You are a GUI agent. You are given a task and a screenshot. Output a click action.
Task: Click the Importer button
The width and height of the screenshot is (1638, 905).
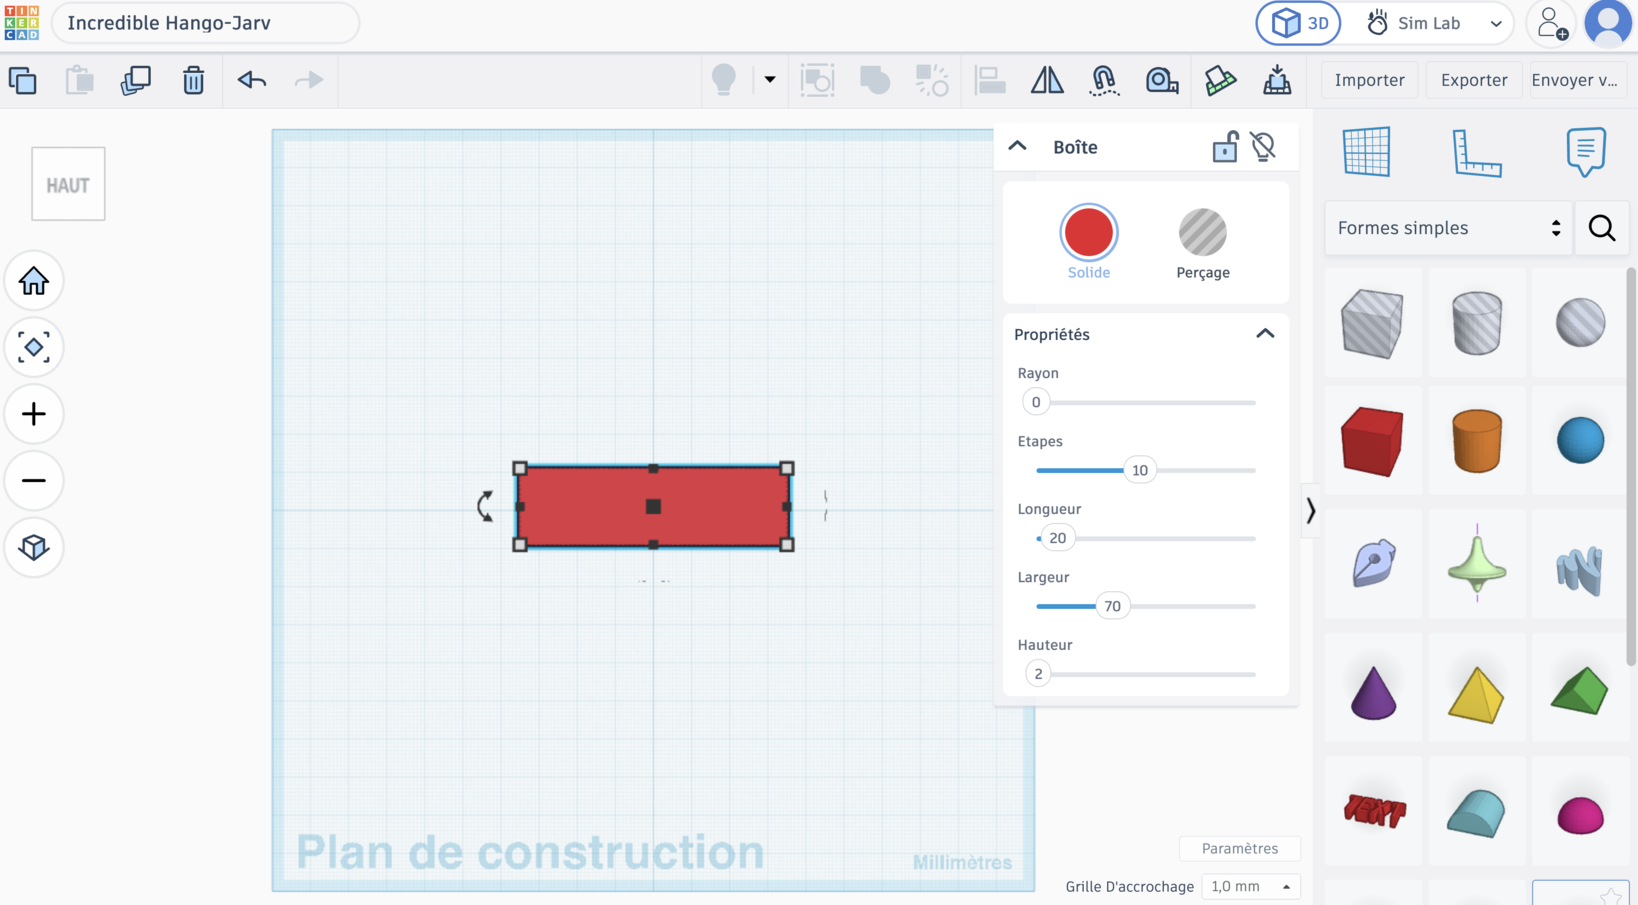tap(1369, 80)
